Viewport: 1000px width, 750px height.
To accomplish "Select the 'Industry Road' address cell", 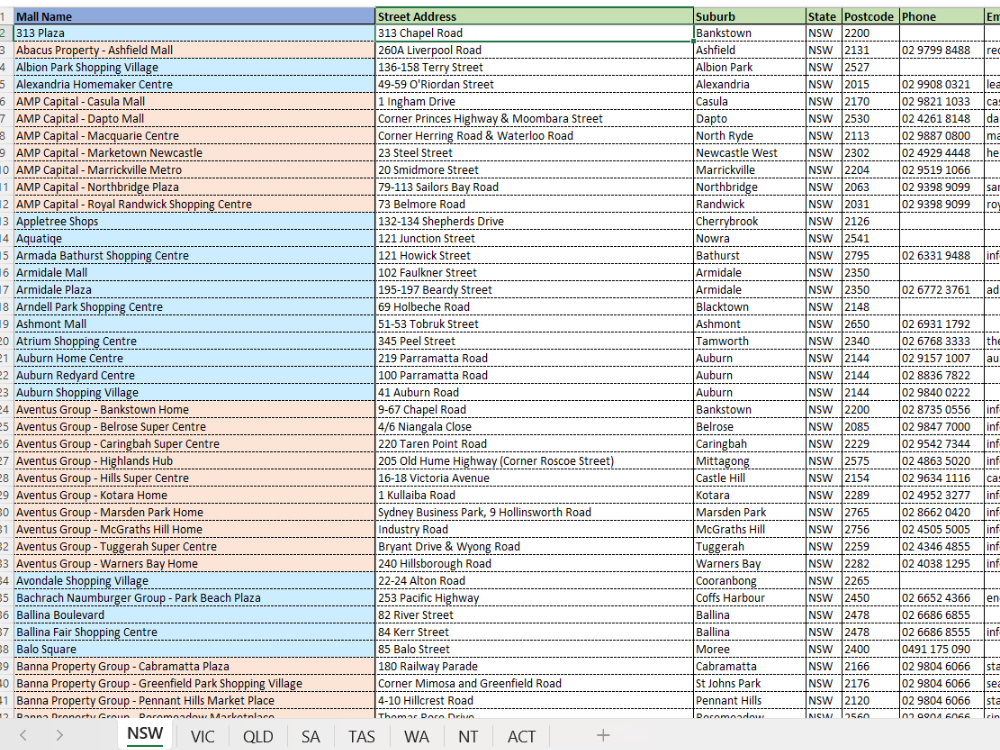I will click(534, 529).
